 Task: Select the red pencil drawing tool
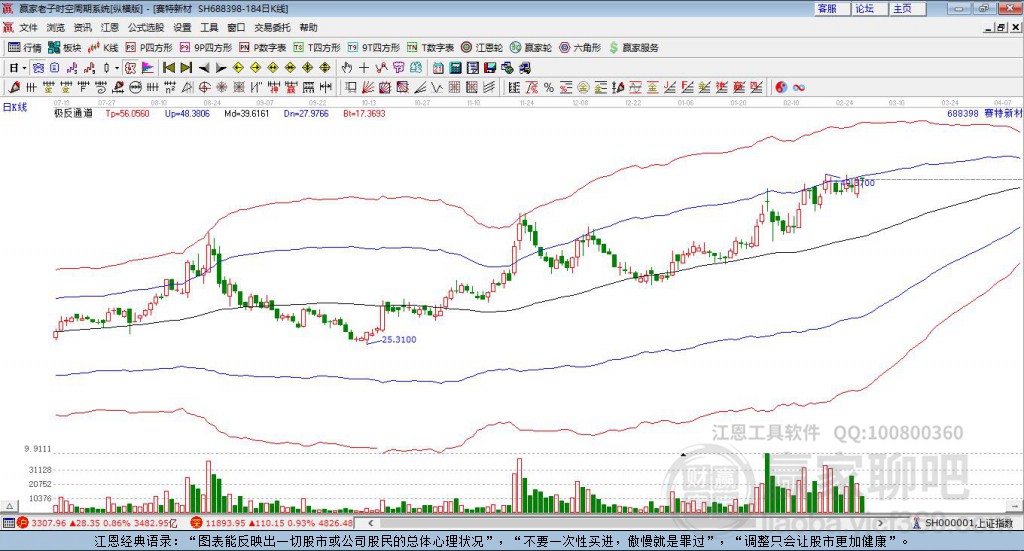click(14, 87)
